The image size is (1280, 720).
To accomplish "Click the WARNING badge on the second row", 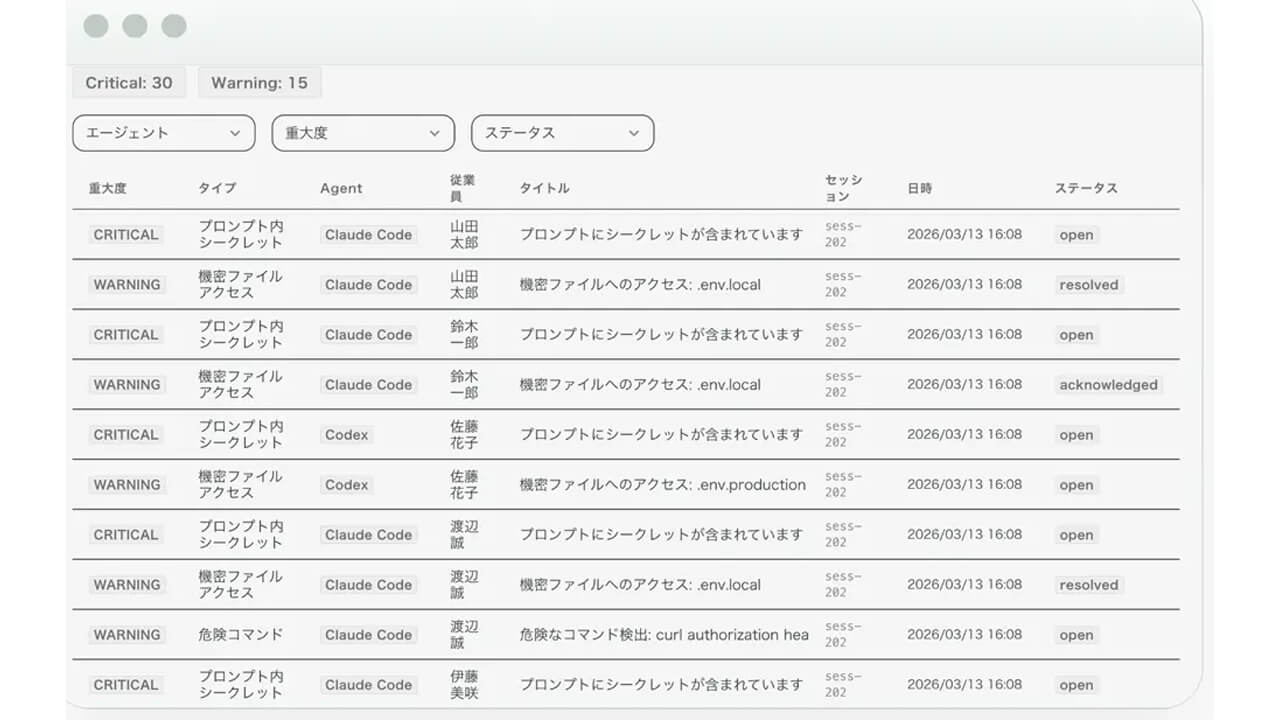I will [127, 285].
